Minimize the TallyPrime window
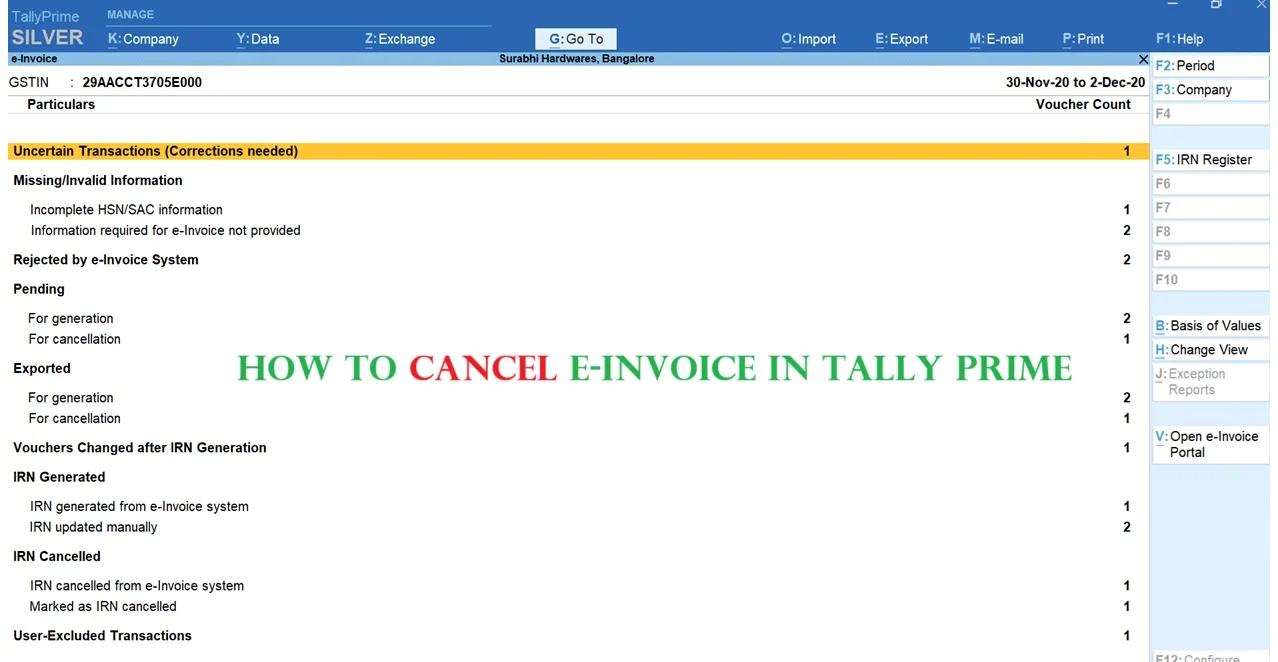 coord(1173,5)
